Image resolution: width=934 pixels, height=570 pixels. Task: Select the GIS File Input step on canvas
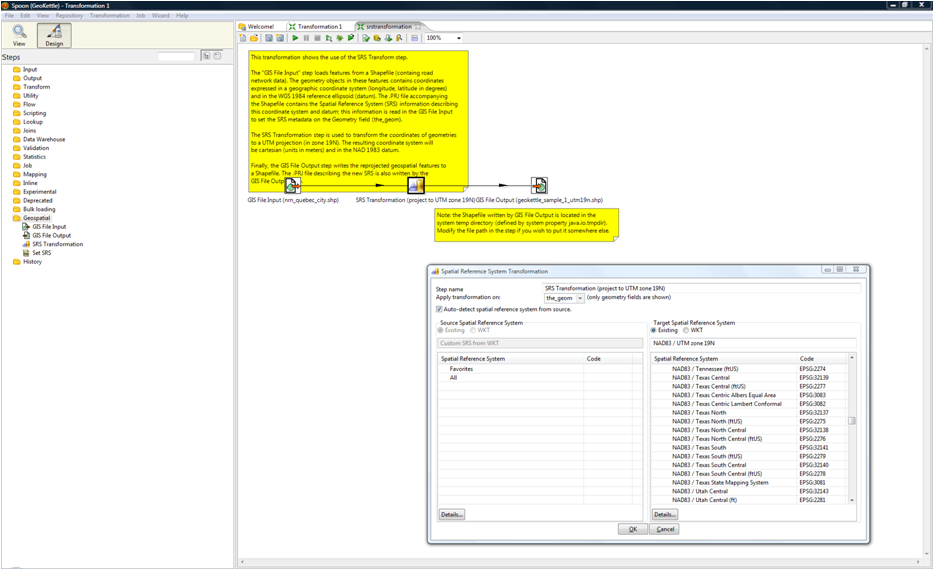point(292,185)
